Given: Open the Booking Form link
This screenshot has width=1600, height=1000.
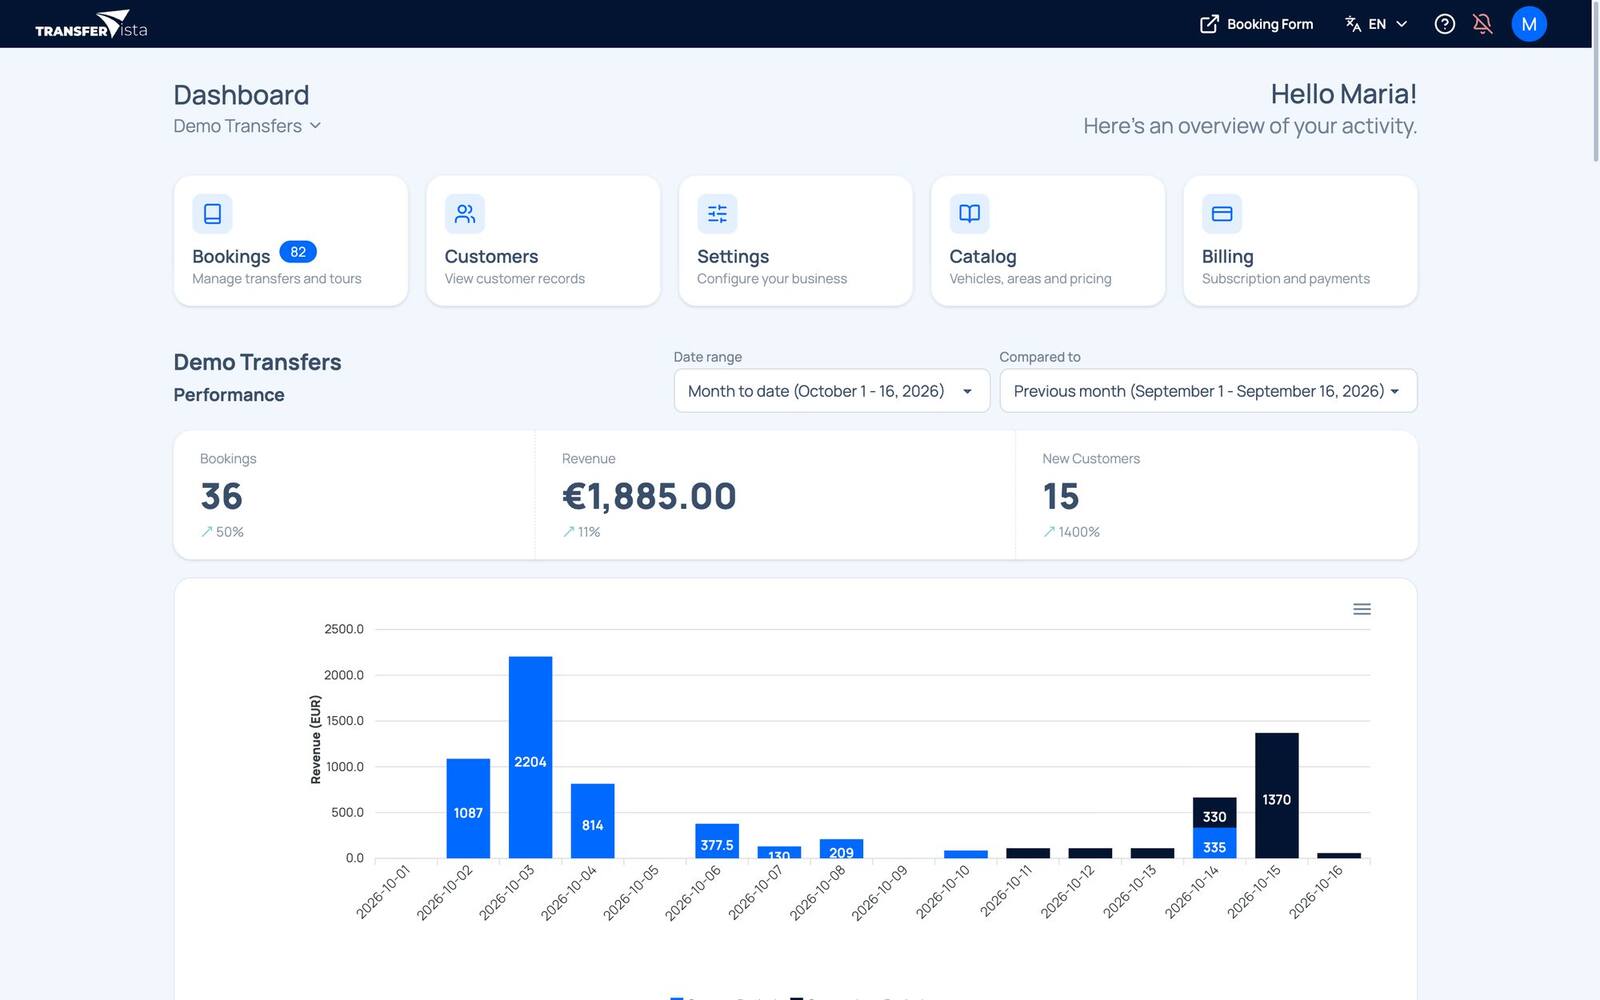Looking at the screenshot, I should [1257, 24].
